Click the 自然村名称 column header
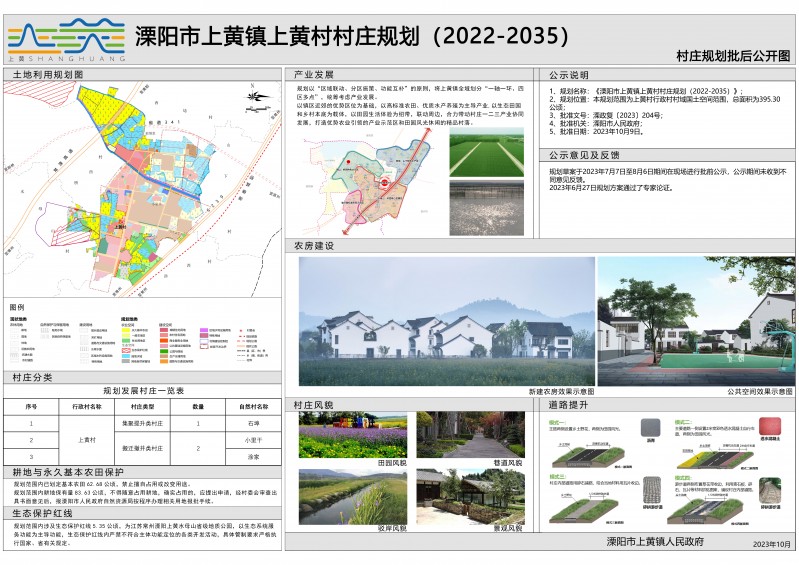The image size is (799, 565). point(253,407)
